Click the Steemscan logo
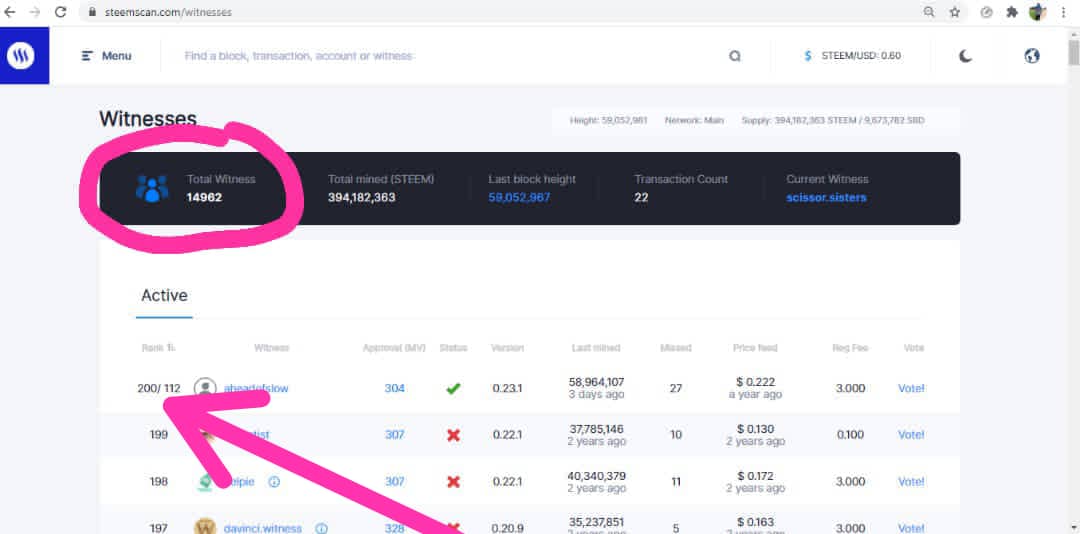1080x534 pixels. tap(21, 55)
